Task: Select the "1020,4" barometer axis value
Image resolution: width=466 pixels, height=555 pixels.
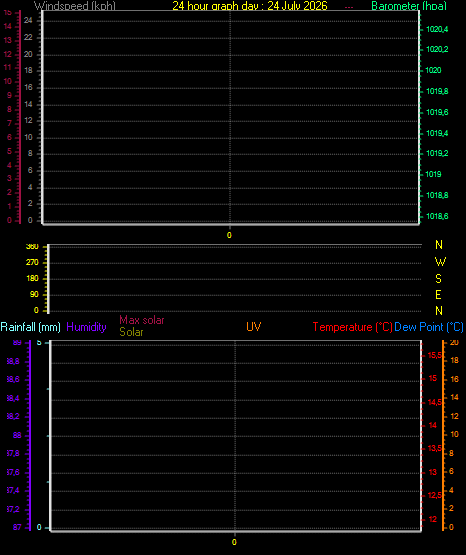Action: (437, 29)
